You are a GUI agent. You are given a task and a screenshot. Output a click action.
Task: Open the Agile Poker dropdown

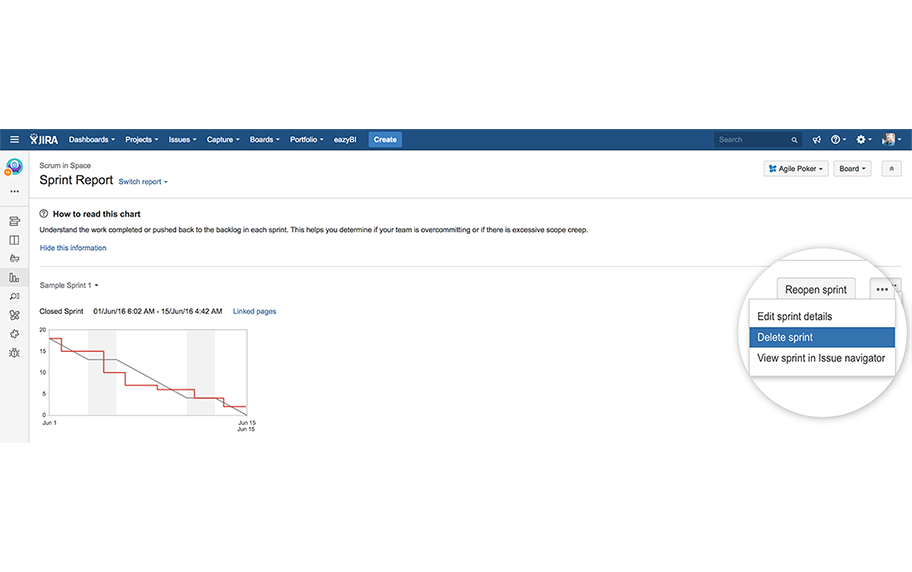796,169
